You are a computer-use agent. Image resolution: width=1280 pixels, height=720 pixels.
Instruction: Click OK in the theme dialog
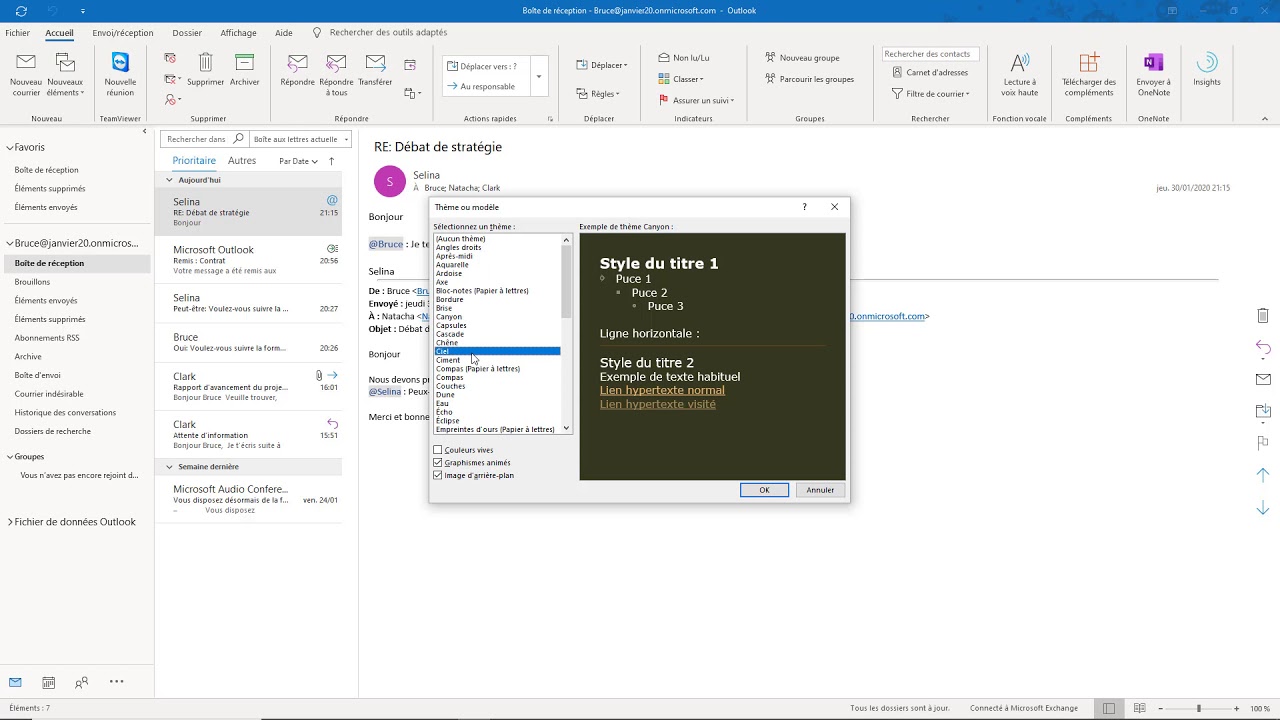click(x=764, y=490)
